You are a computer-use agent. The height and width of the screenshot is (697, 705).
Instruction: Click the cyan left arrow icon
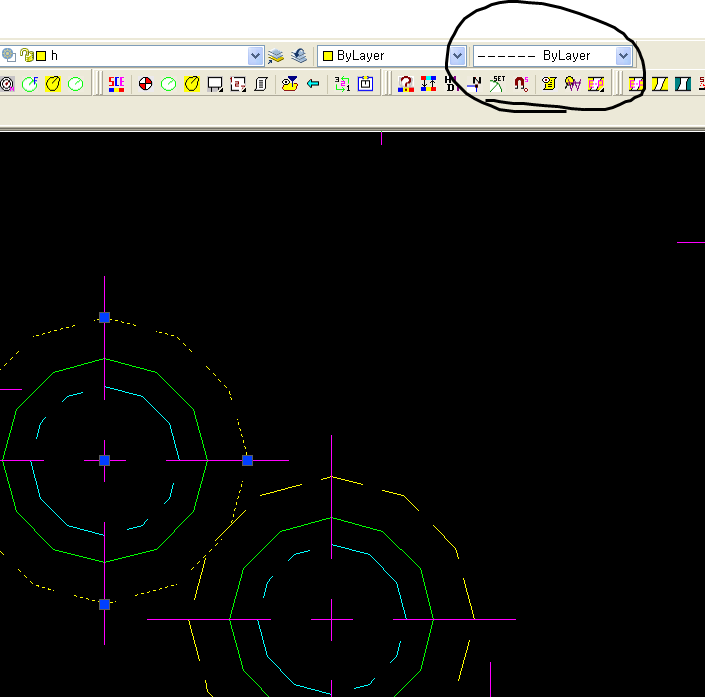tap(313, 84)
